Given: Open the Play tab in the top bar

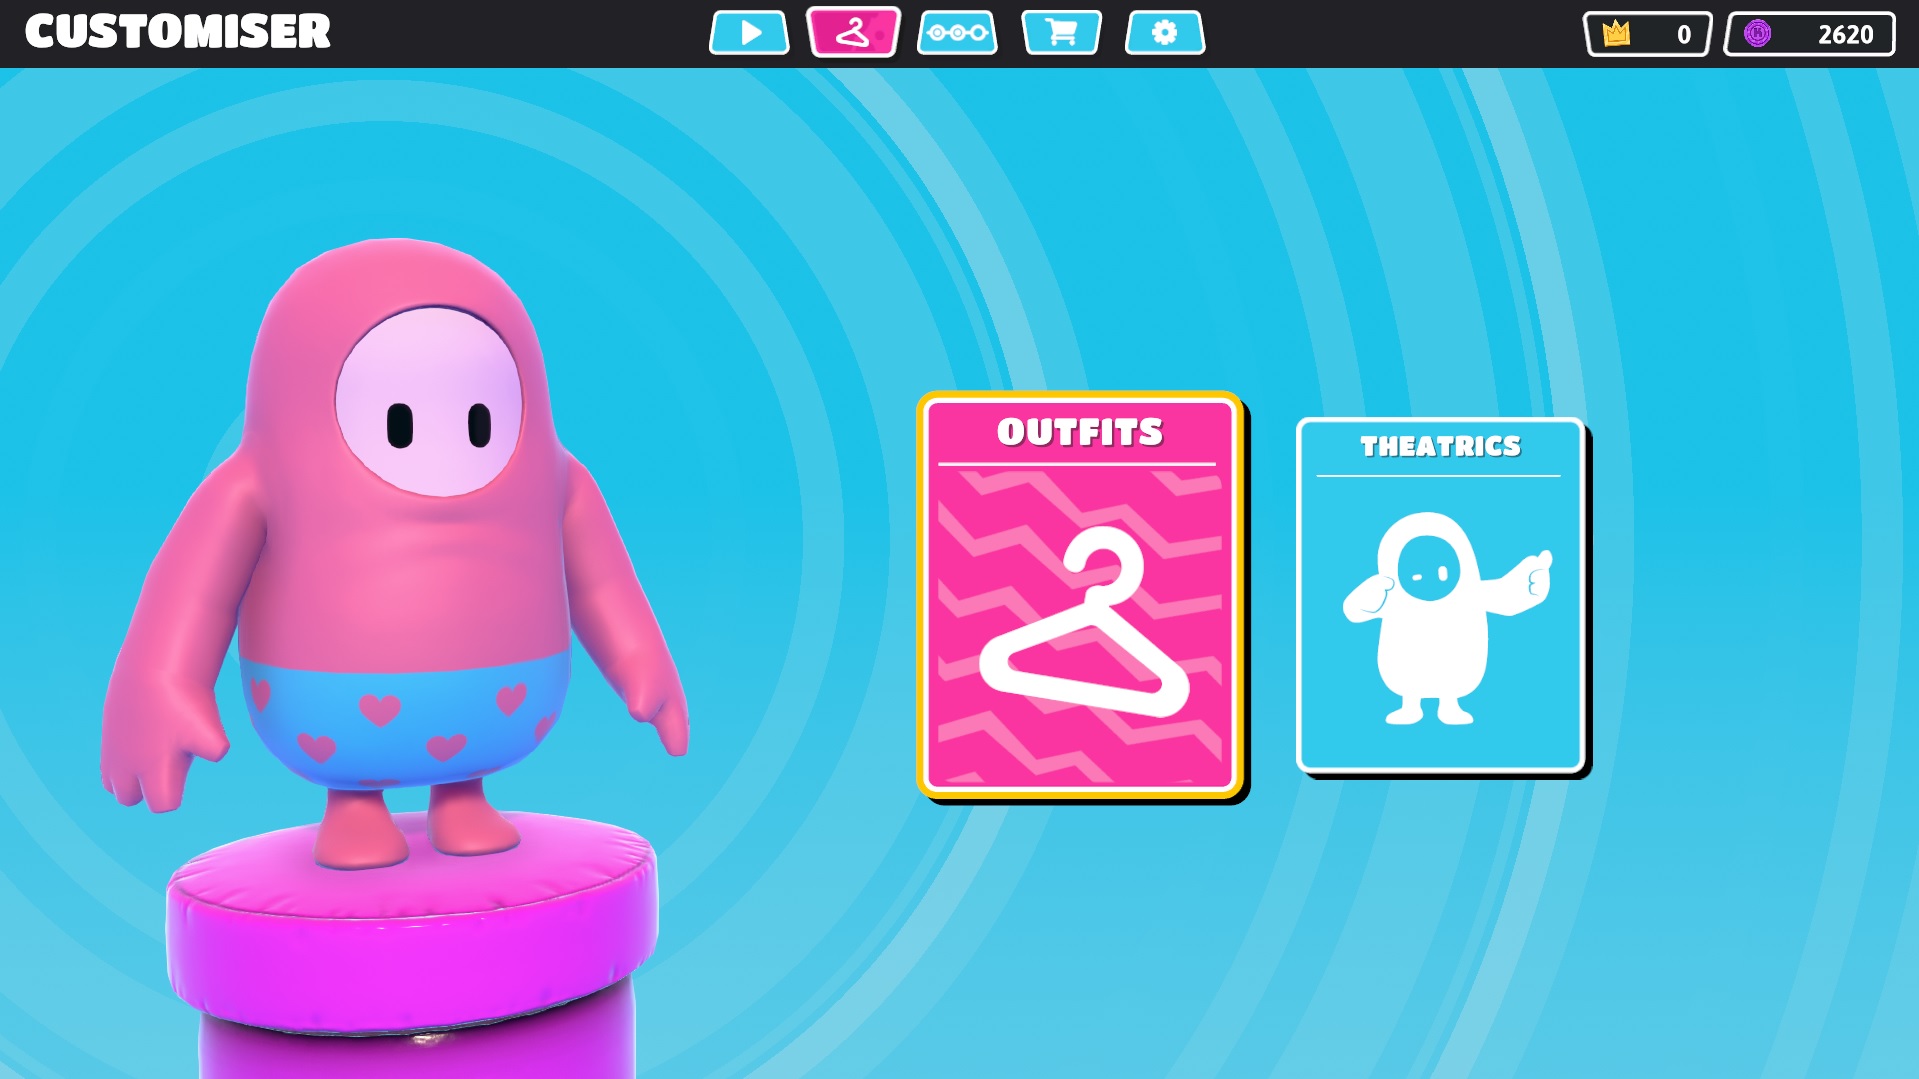Looking at the screenshot, I should pos(749,33).
